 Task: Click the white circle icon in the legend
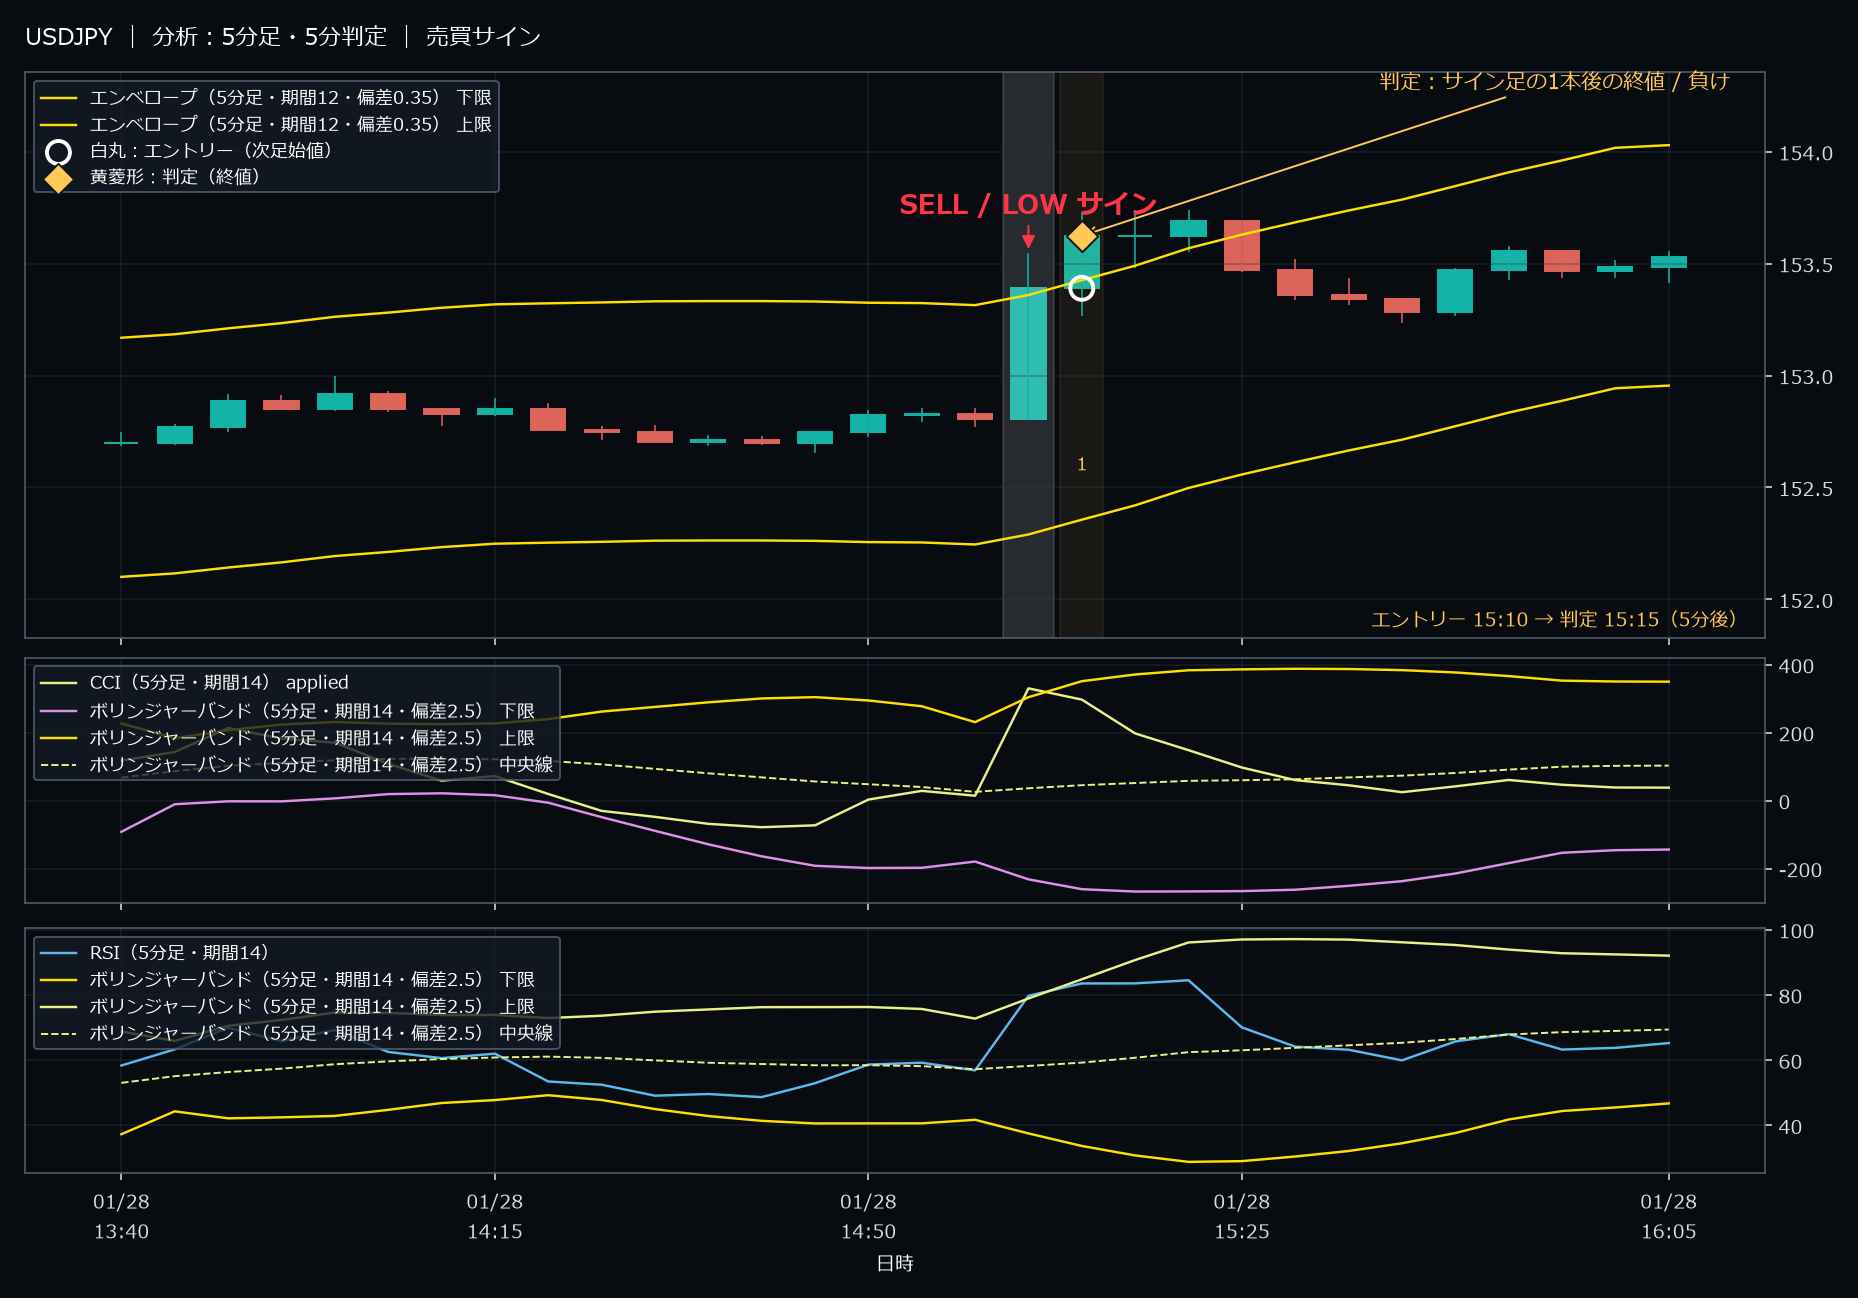click(59, 152)
